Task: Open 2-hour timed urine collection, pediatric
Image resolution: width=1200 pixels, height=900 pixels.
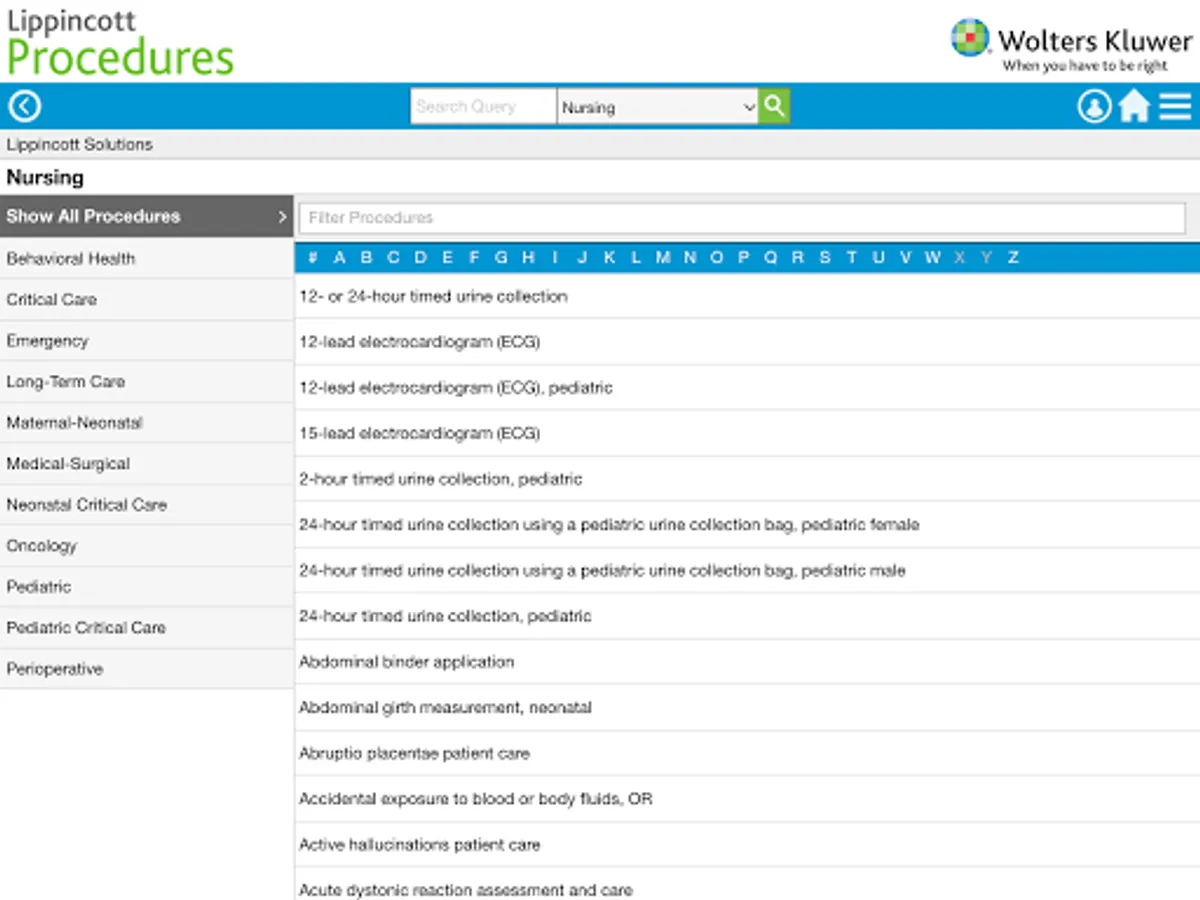Action: pyautogui.click(x=747, y=479)
